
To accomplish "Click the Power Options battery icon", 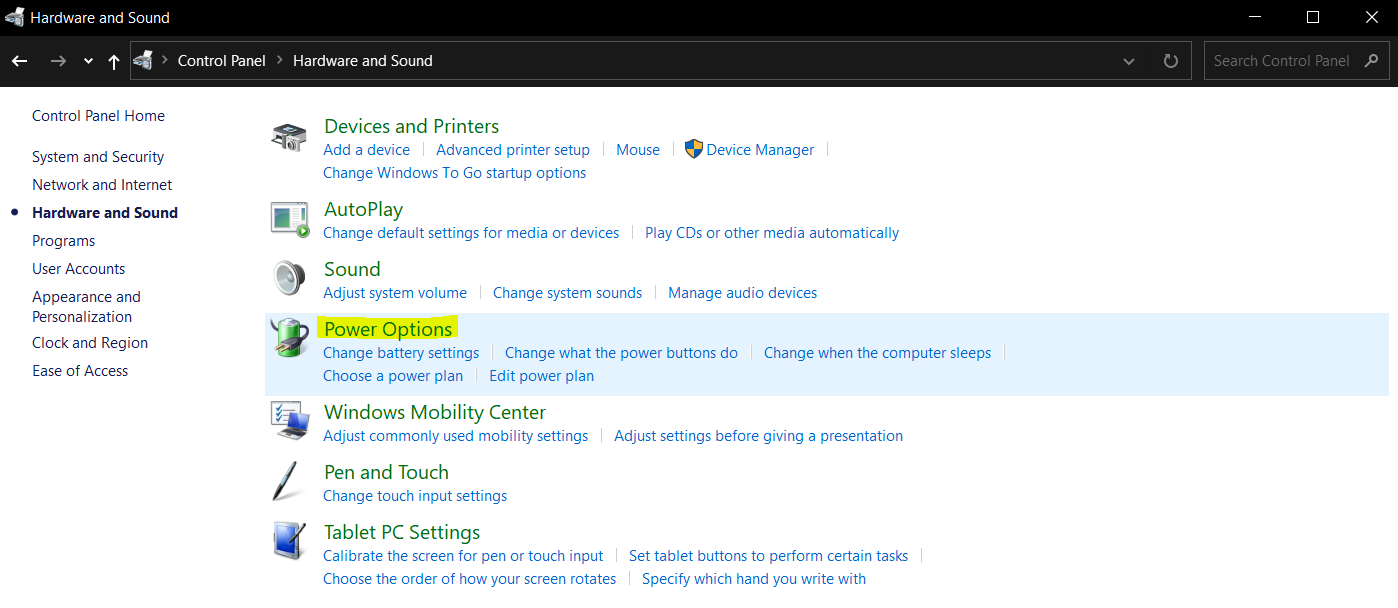I will [x=289, y=340].
